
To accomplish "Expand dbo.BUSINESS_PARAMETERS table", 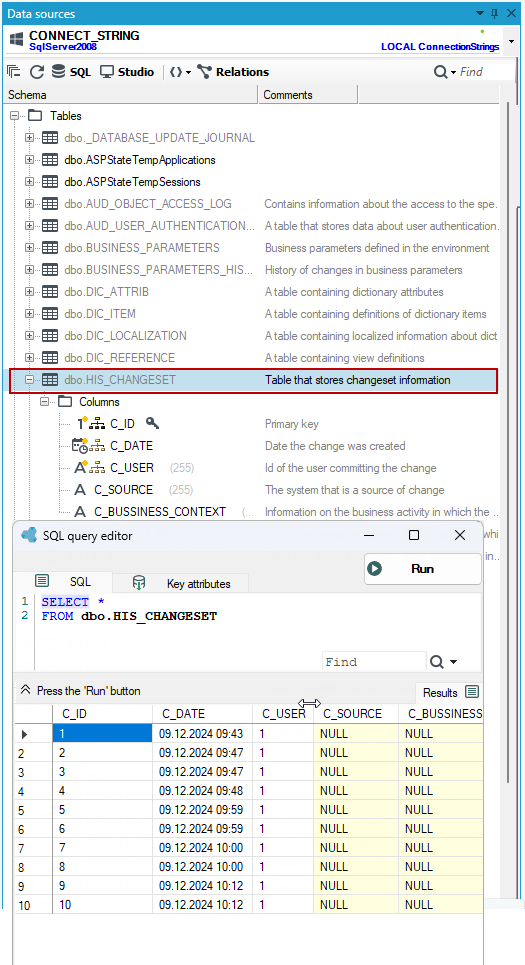I will coord(29,248).
